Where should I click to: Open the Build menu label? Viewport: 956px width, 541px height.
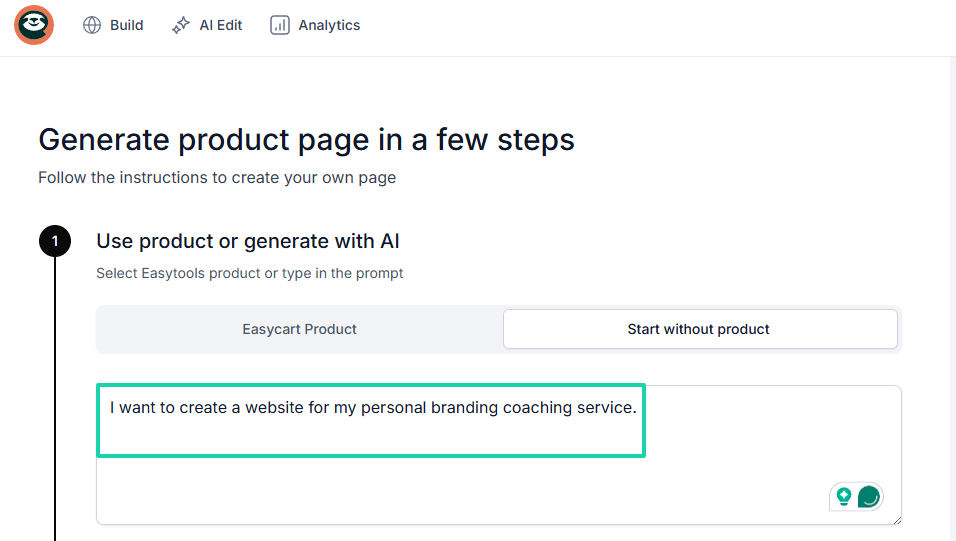pyautogui.click(x=127, y=25)
